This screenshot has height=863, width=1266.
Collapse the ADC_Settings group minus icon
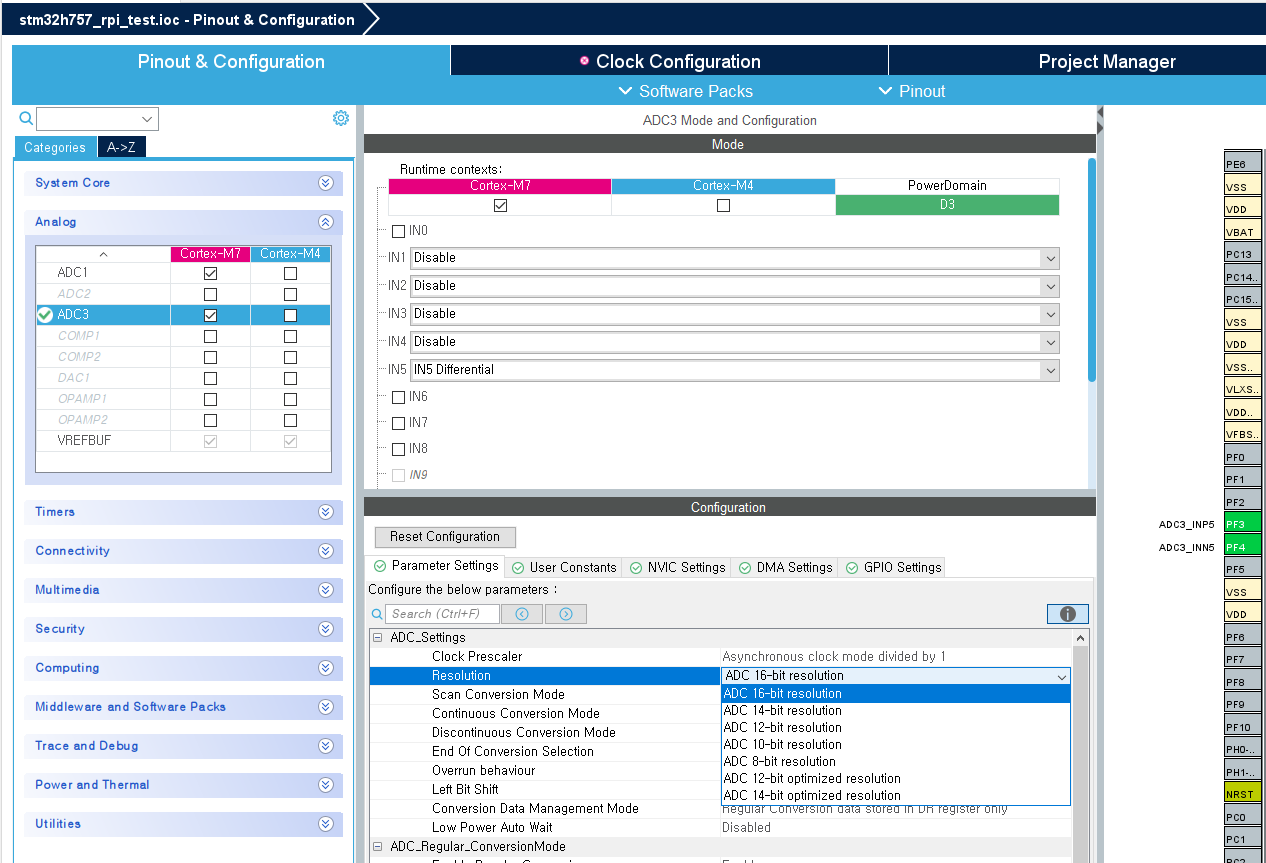pos(378,638)
